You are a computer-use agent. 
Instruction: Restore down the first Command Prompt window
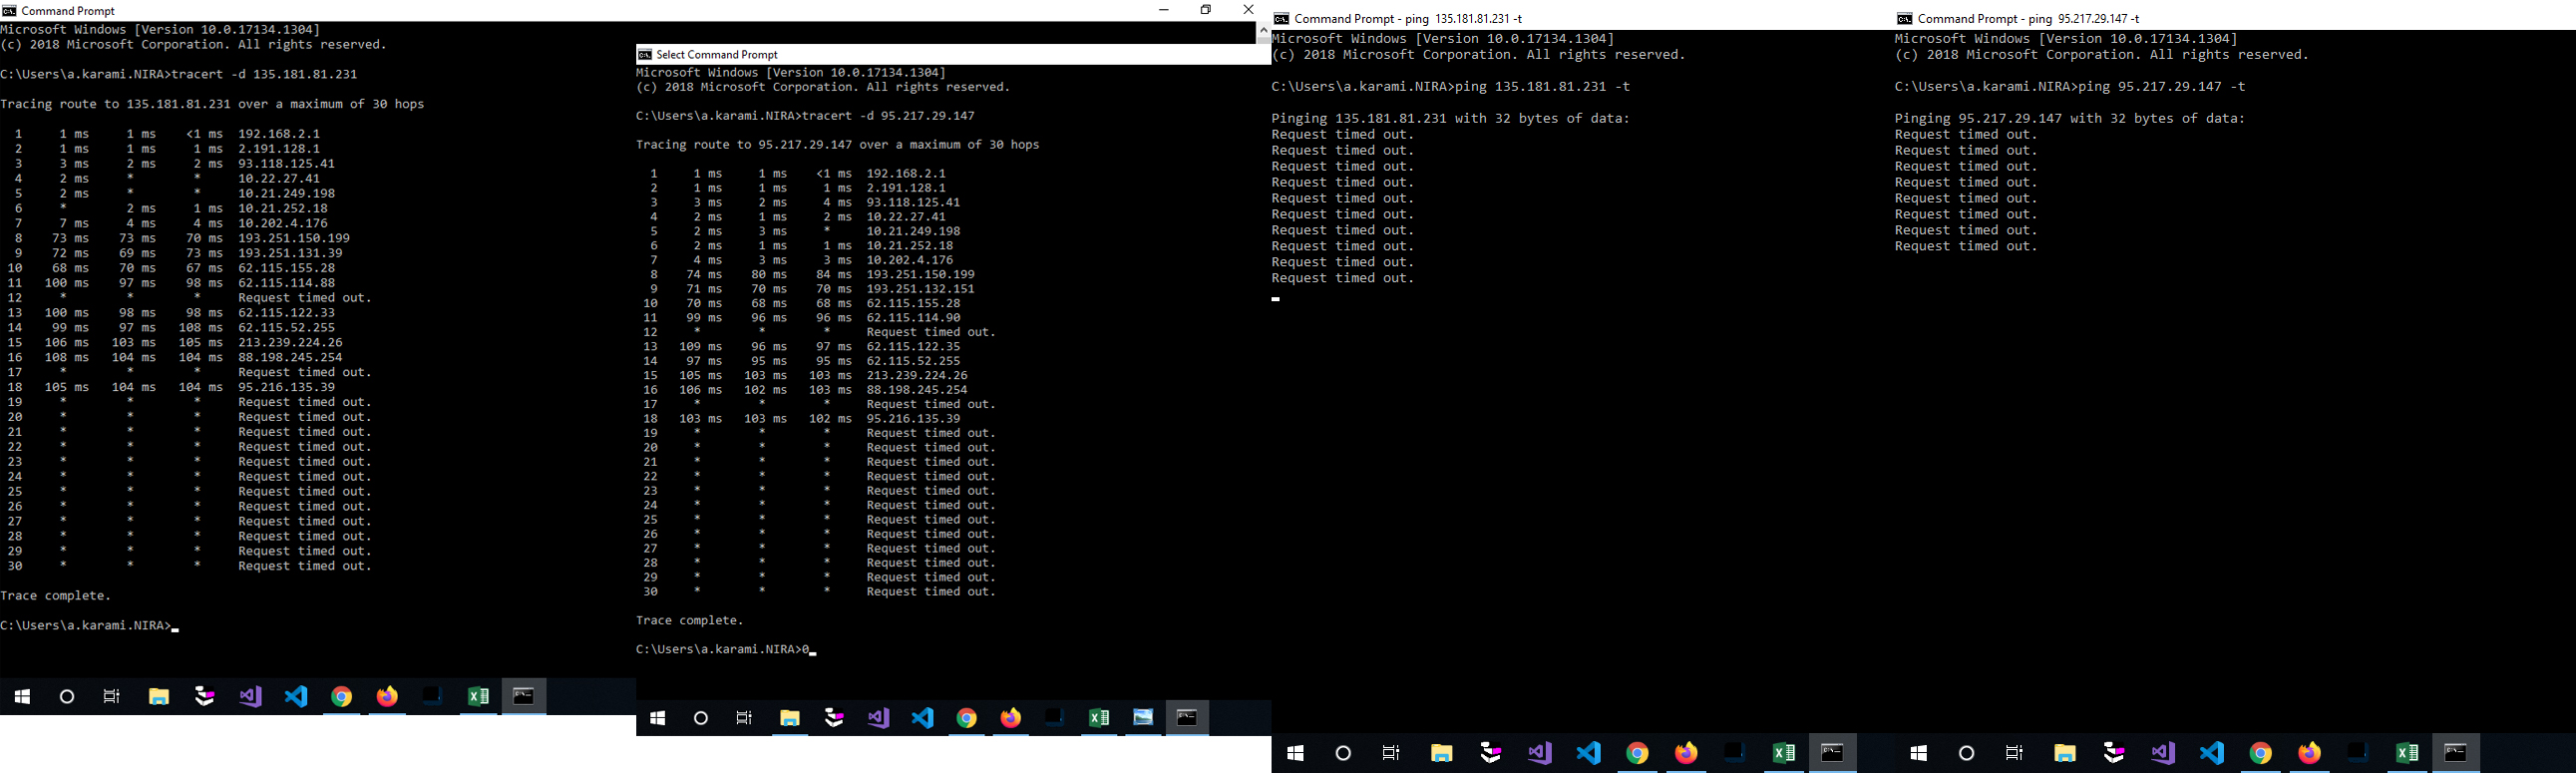[1206, 10]
